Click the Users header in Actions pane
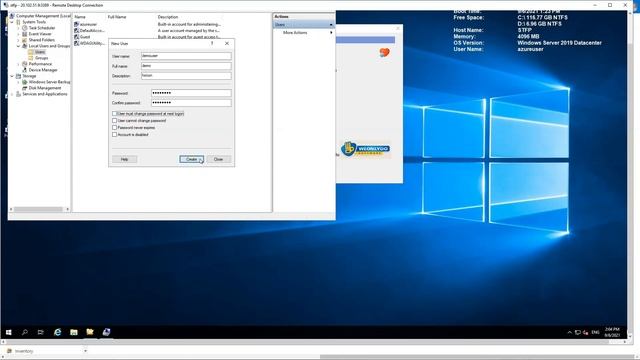 pyautogui.click(x=304, y=24)
